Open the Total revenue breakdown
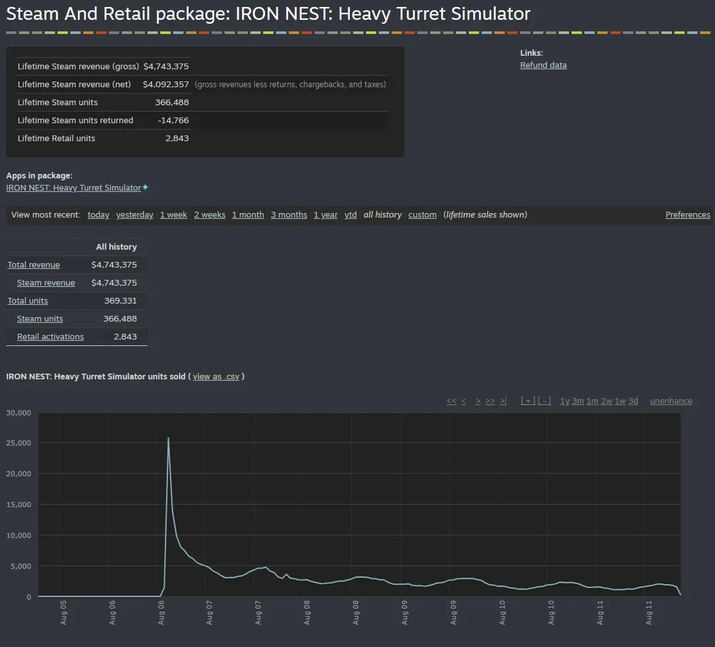The image size is (715, 647). (33, 265)
